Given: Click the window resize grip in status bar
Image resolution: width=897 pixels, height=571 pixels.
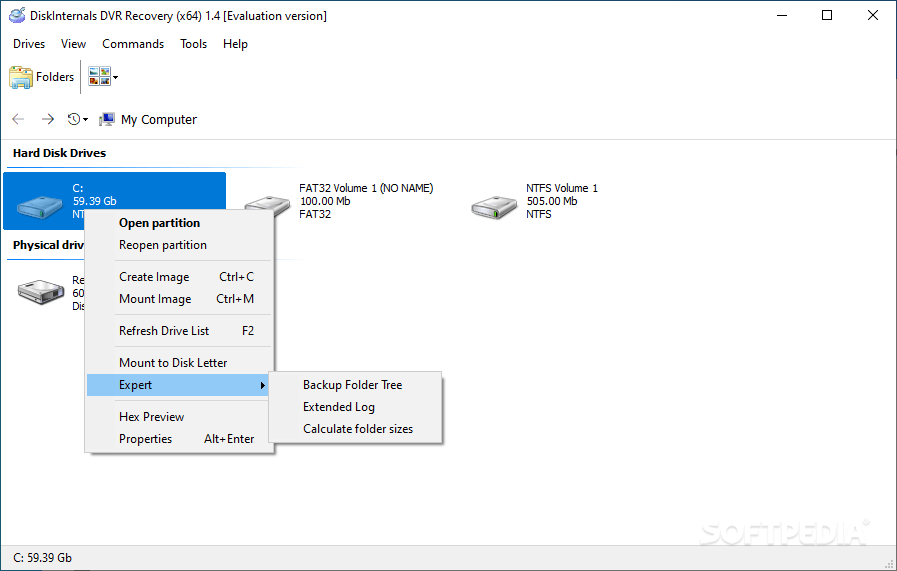Looking at the screenshot, I should (890, 564).
